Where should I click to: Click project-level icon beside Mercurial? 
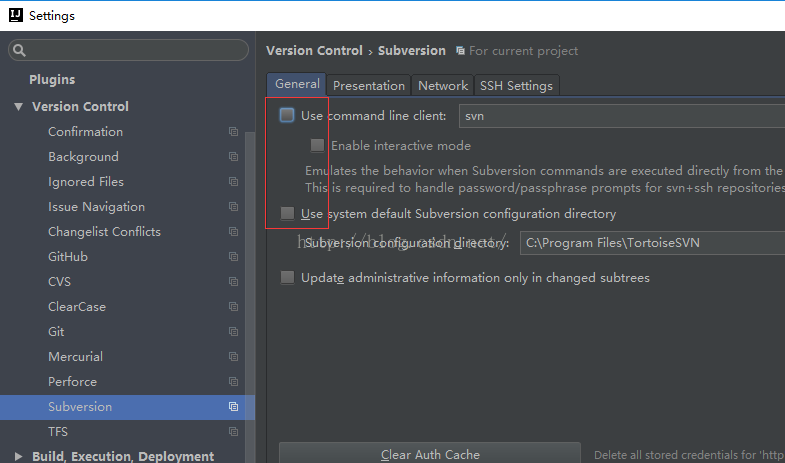click(x=233, y=357)
